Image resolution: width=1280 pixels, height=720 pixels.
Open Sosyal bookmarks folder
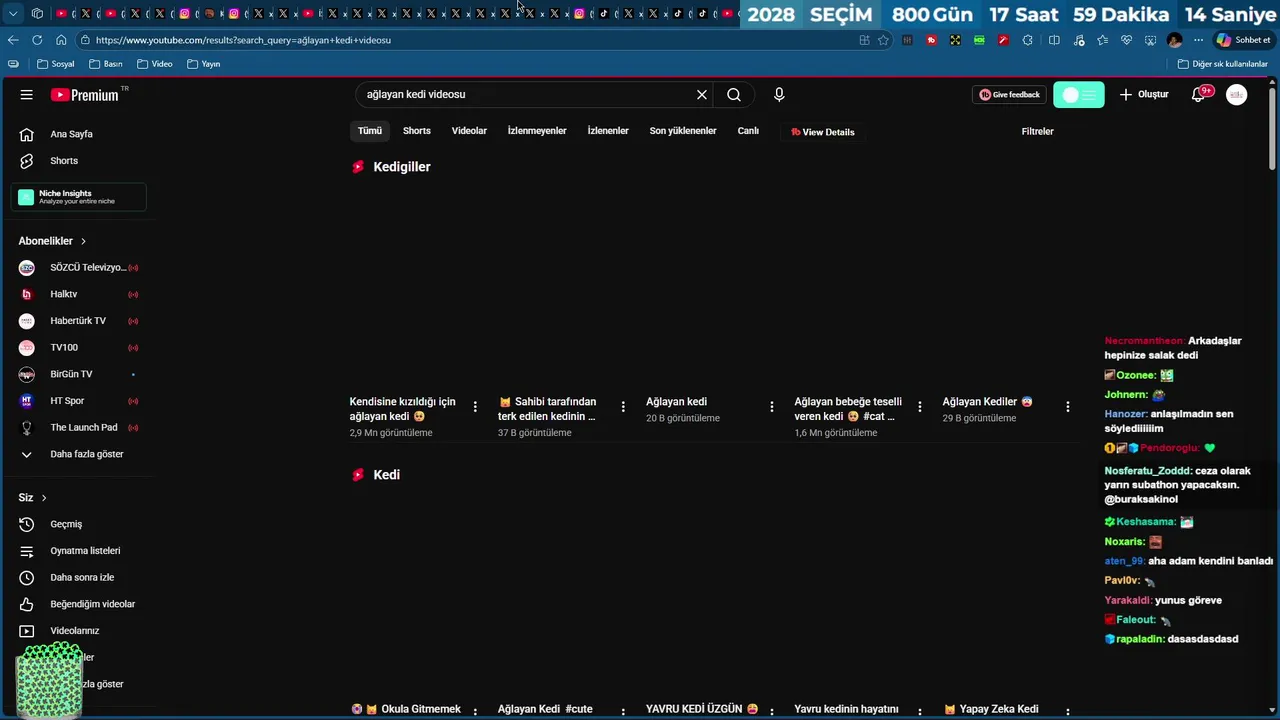(x=56, y=64)
